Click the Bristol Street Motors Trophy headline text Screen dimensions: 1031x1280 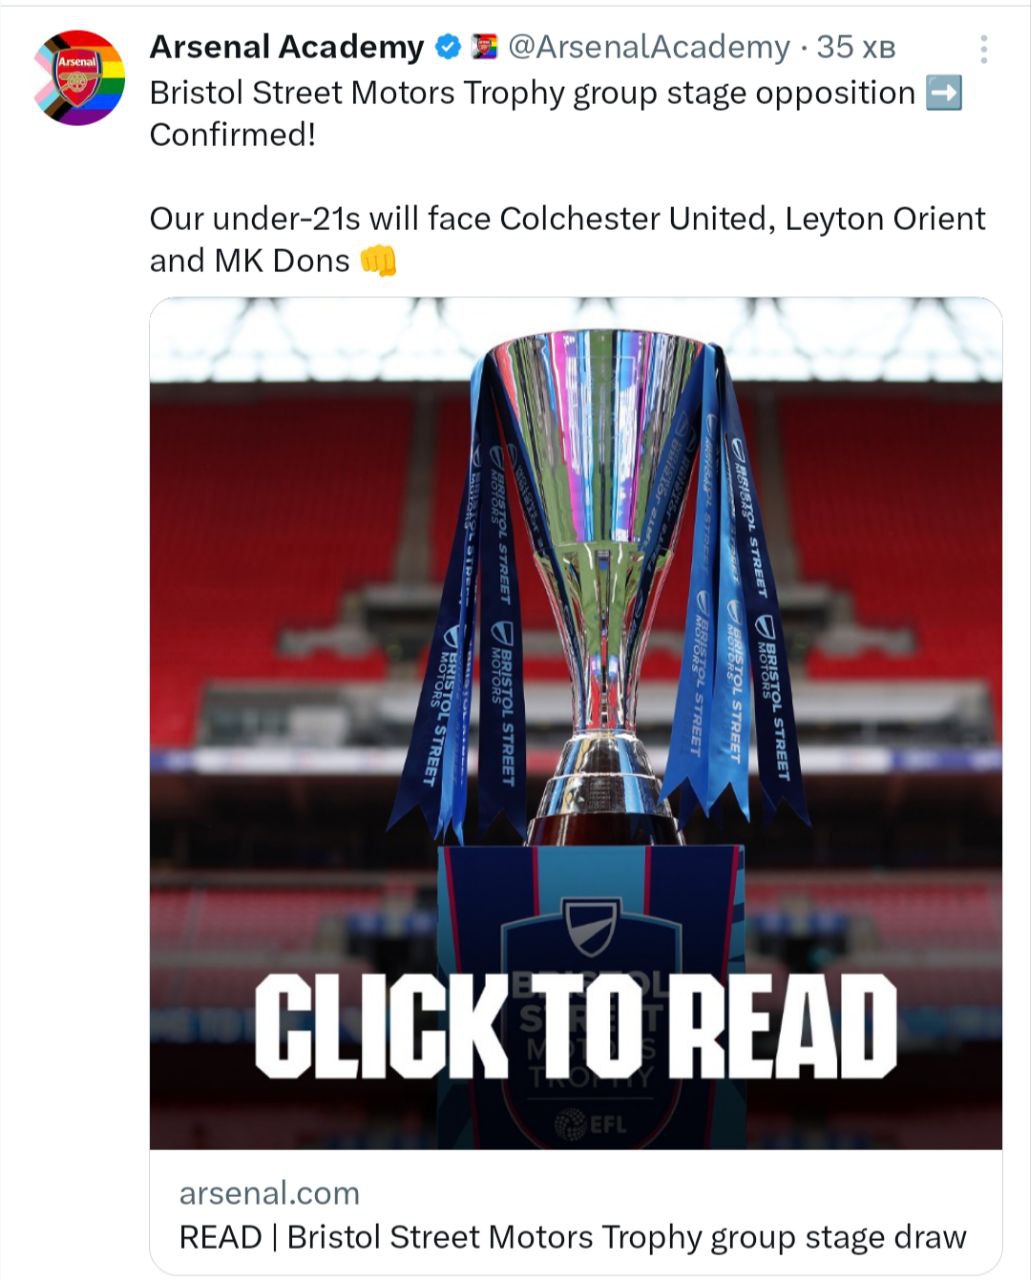[532, 93]
